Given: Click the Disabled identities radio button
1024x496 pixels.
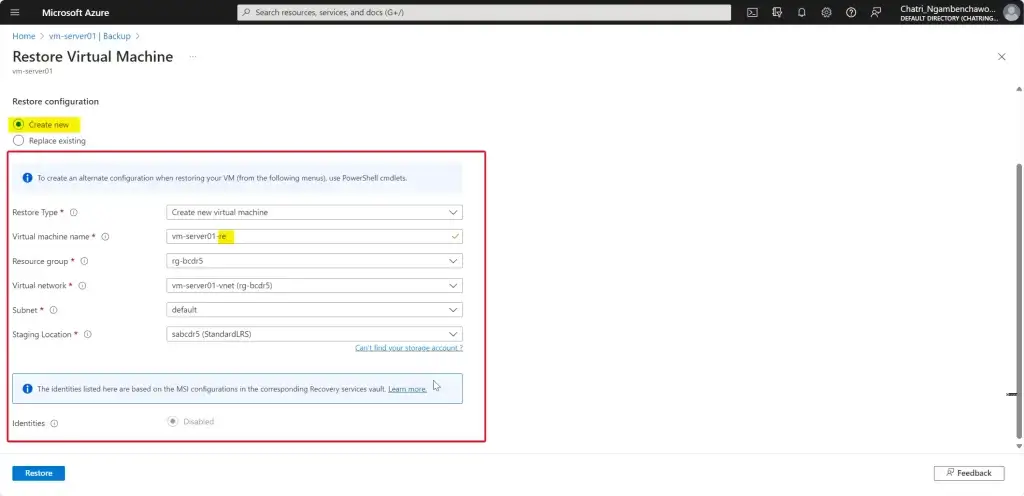Looking at the screenshot, I should (x=173, y=422).
